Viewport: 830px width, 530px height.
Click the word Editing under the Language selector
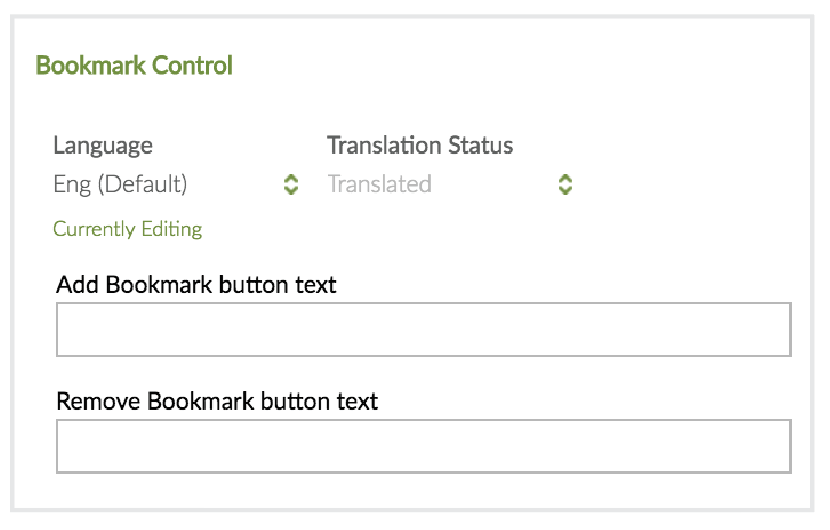(x=171, y=229)
